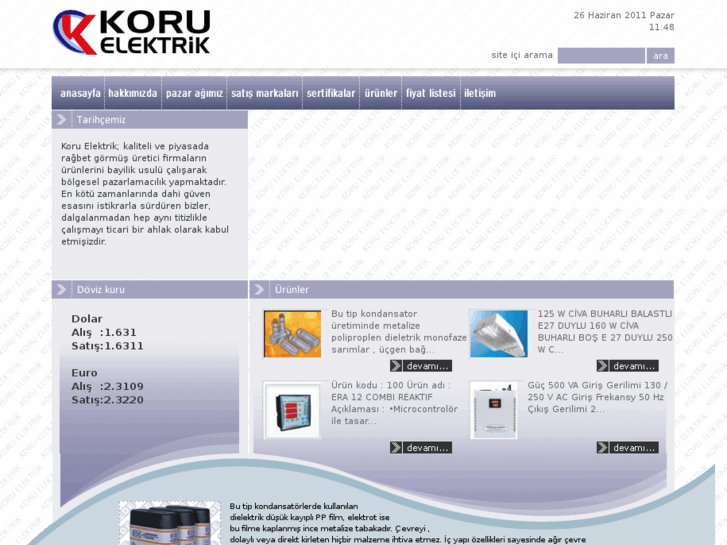Click the Ürünler section title

[291, 290]
